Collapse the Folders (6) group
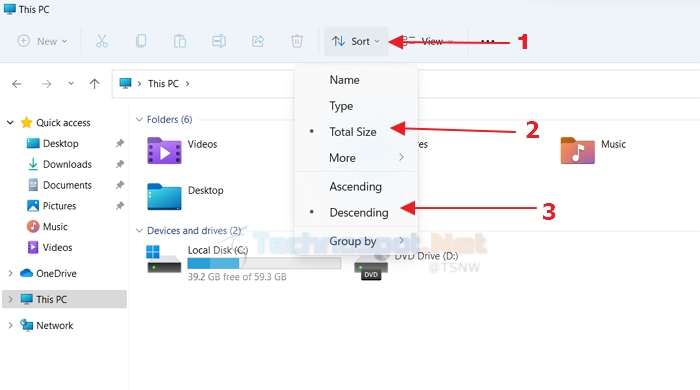Screen dimensions: 700x390 click(x=139, y=119)
